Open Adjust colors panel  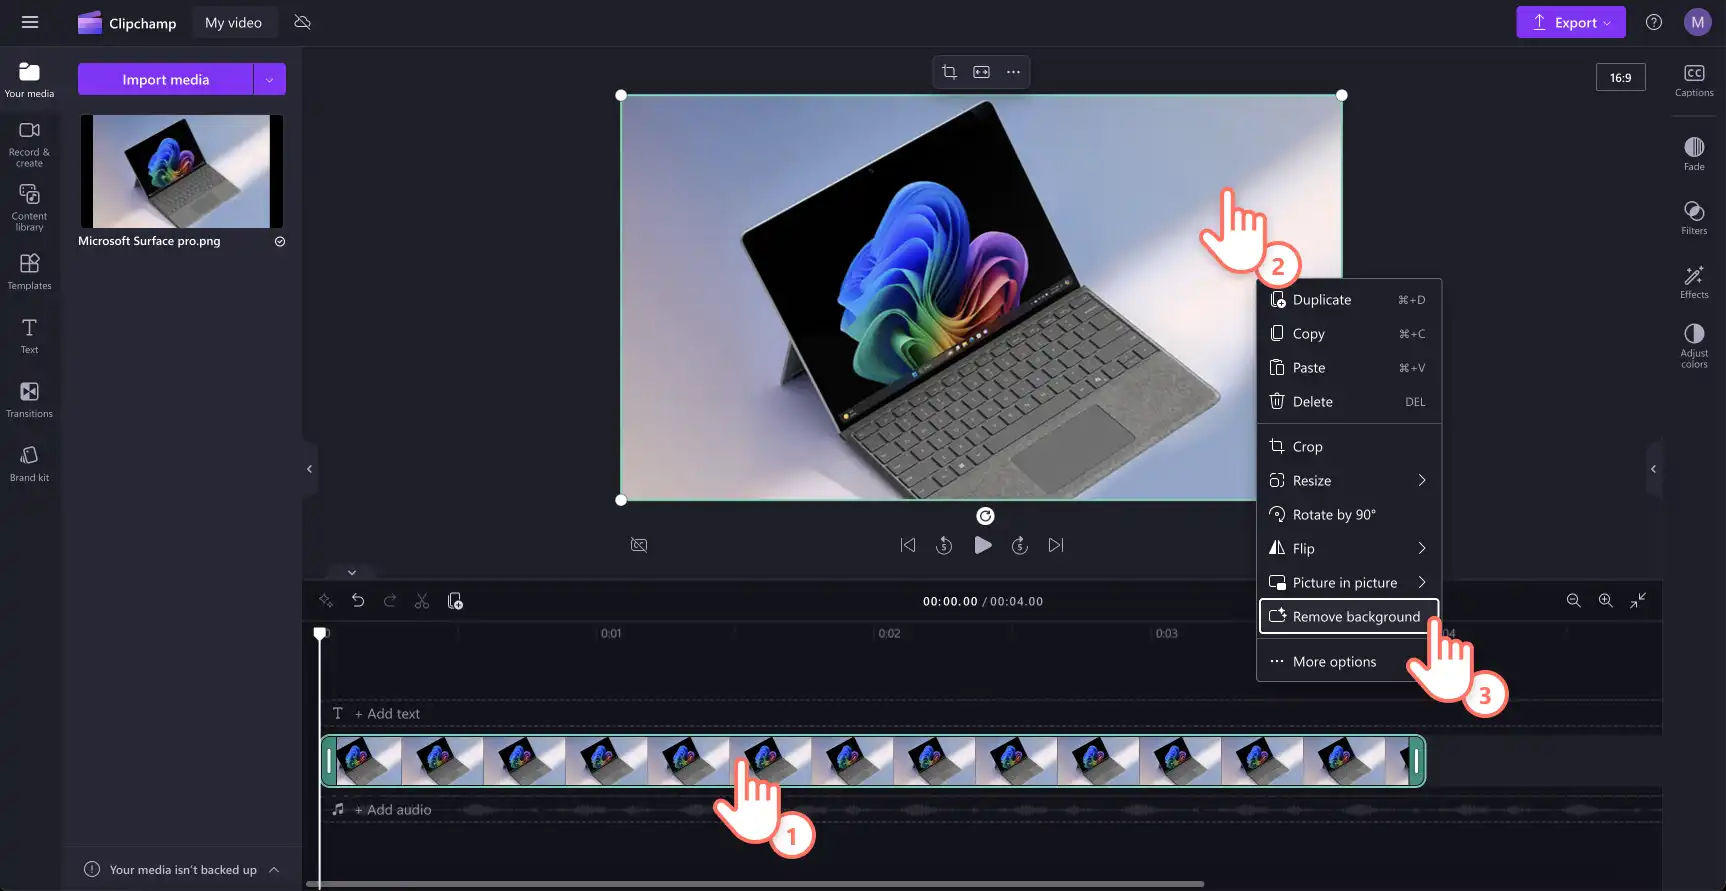coord(1694,345)
